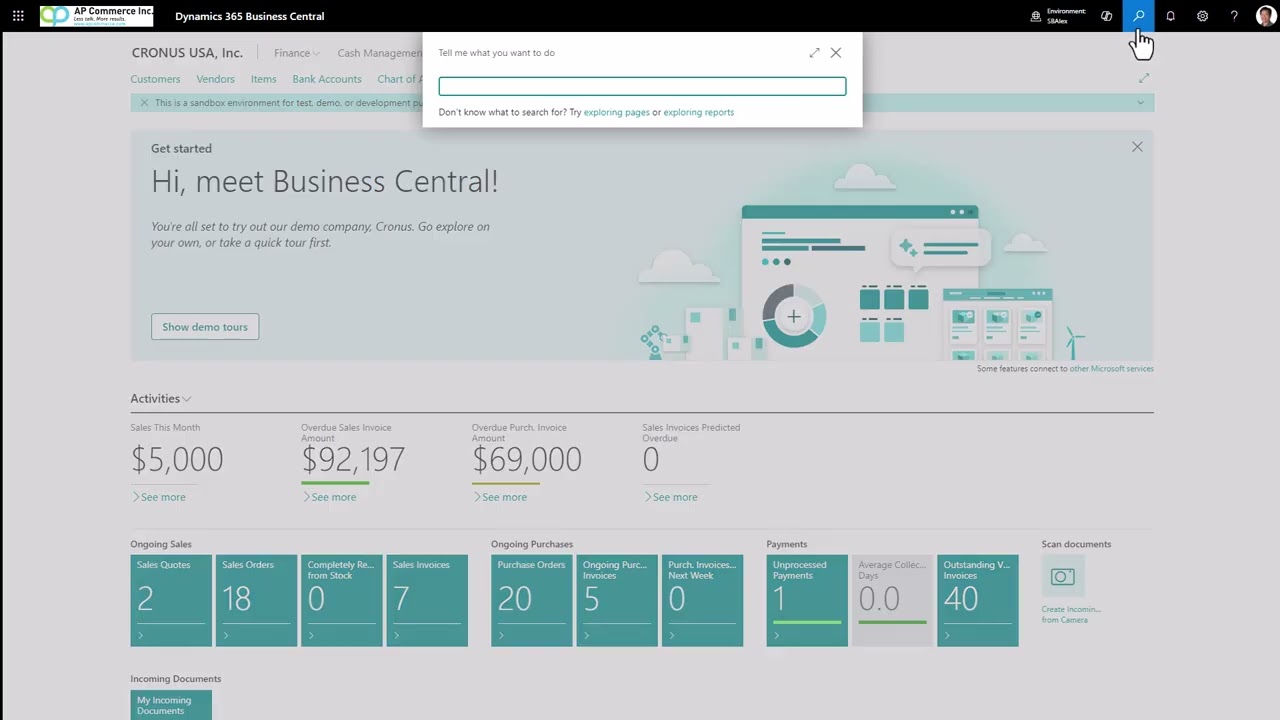Screen dimensions: 1280x720
Task: Click the Dynamics 365 Business Central title
Action: pos(249,16)
